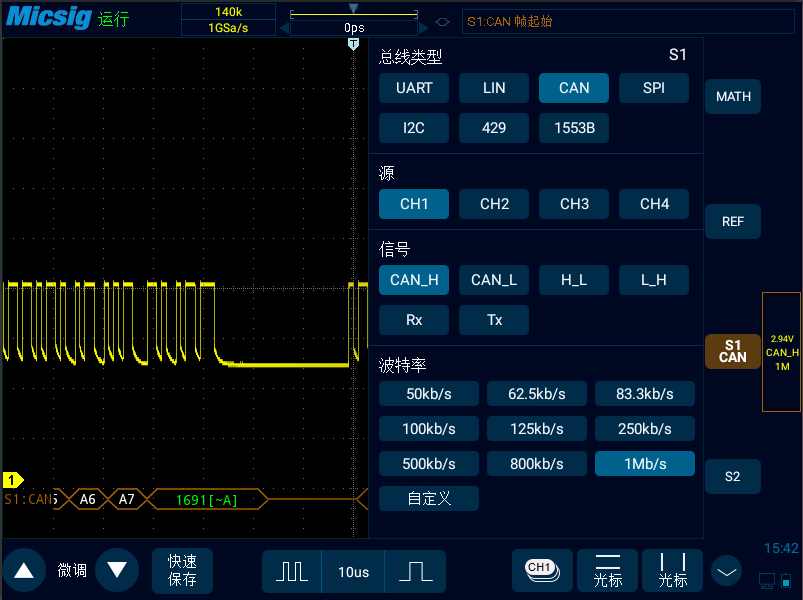Open the MATH side tab

(733, 97)
